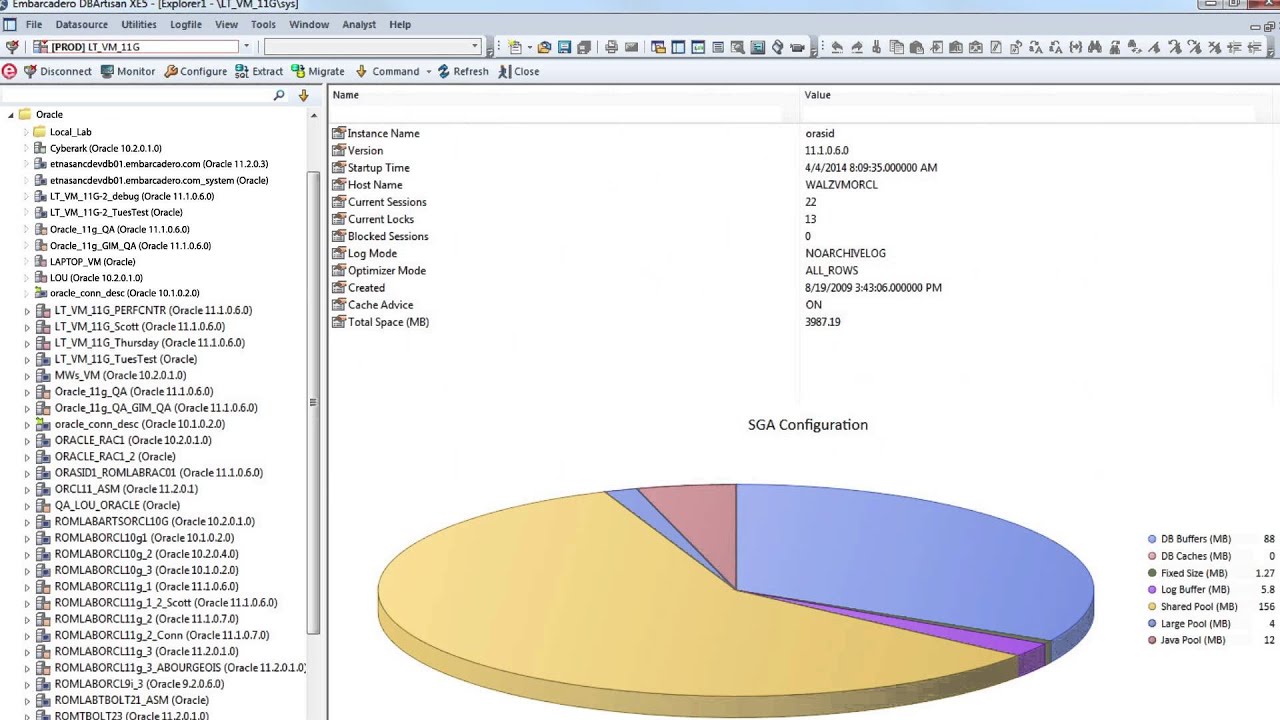1280x720 pixels.
Task: Refresh the explorer view
Action: click(x=463, y=71)
